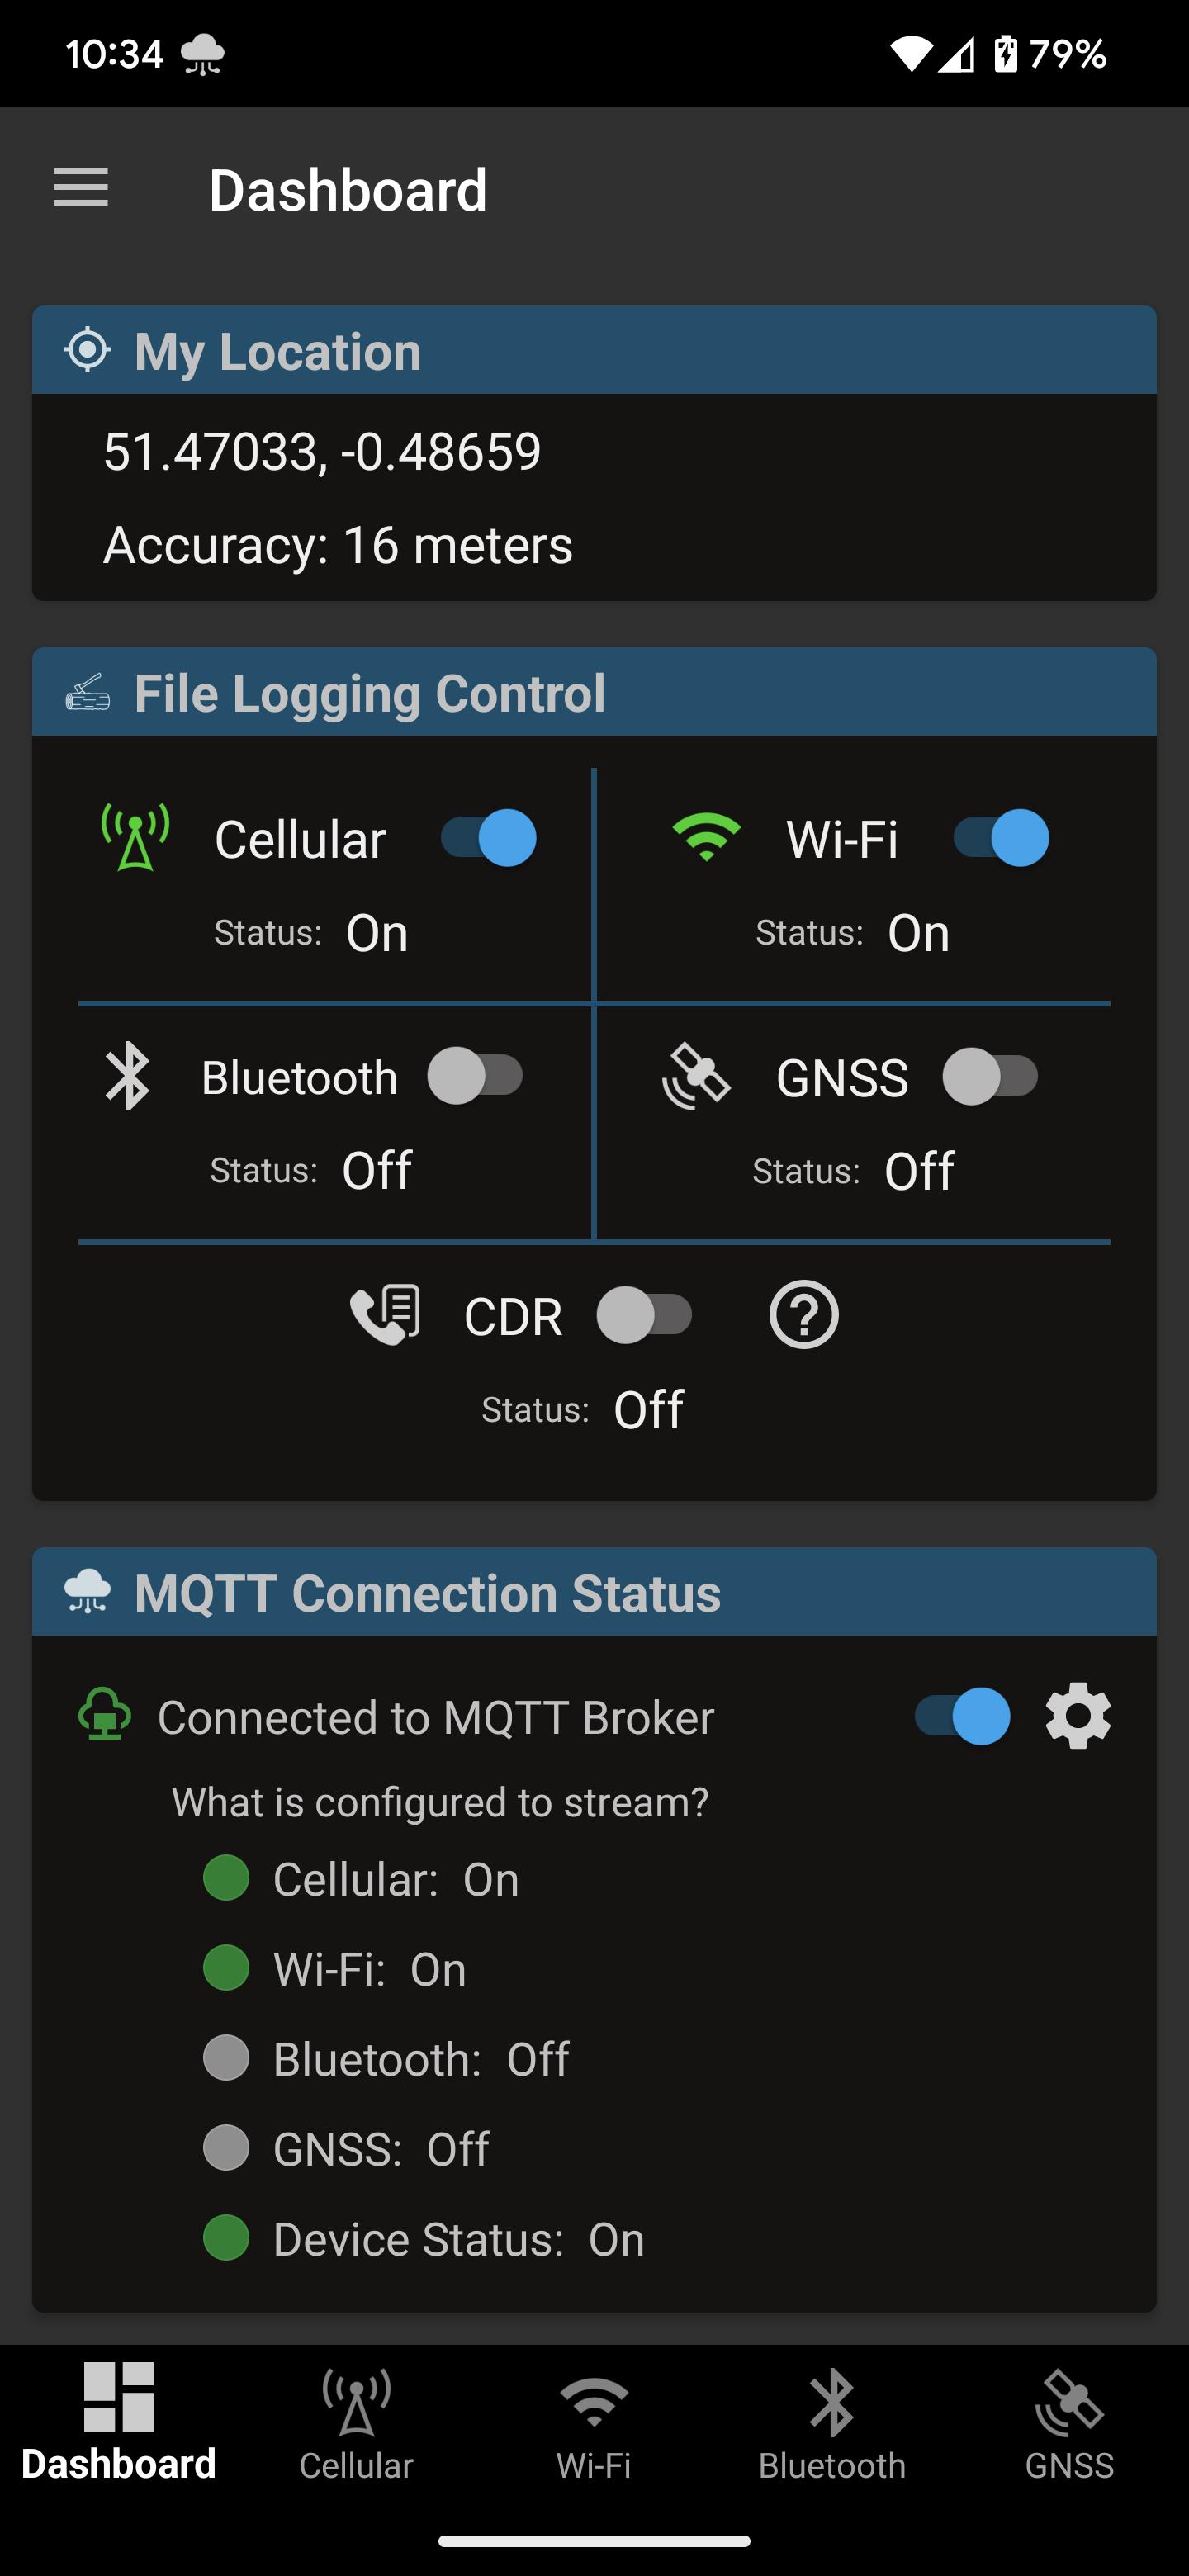Turn off Cellular file logging switch
This screenshot has width=1189, height=2576.
[489, 838]
